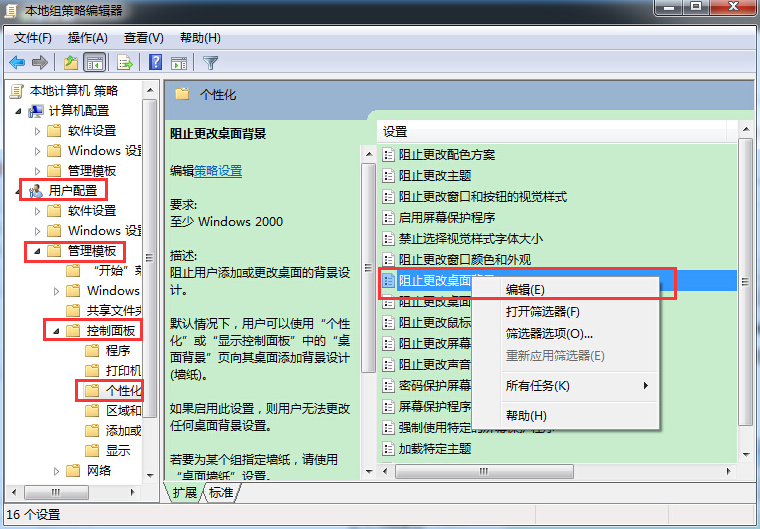This screenshot has height=529, width=760.
Task: Click the Back arrow toolbar icon
Action: tap(17, 62)
